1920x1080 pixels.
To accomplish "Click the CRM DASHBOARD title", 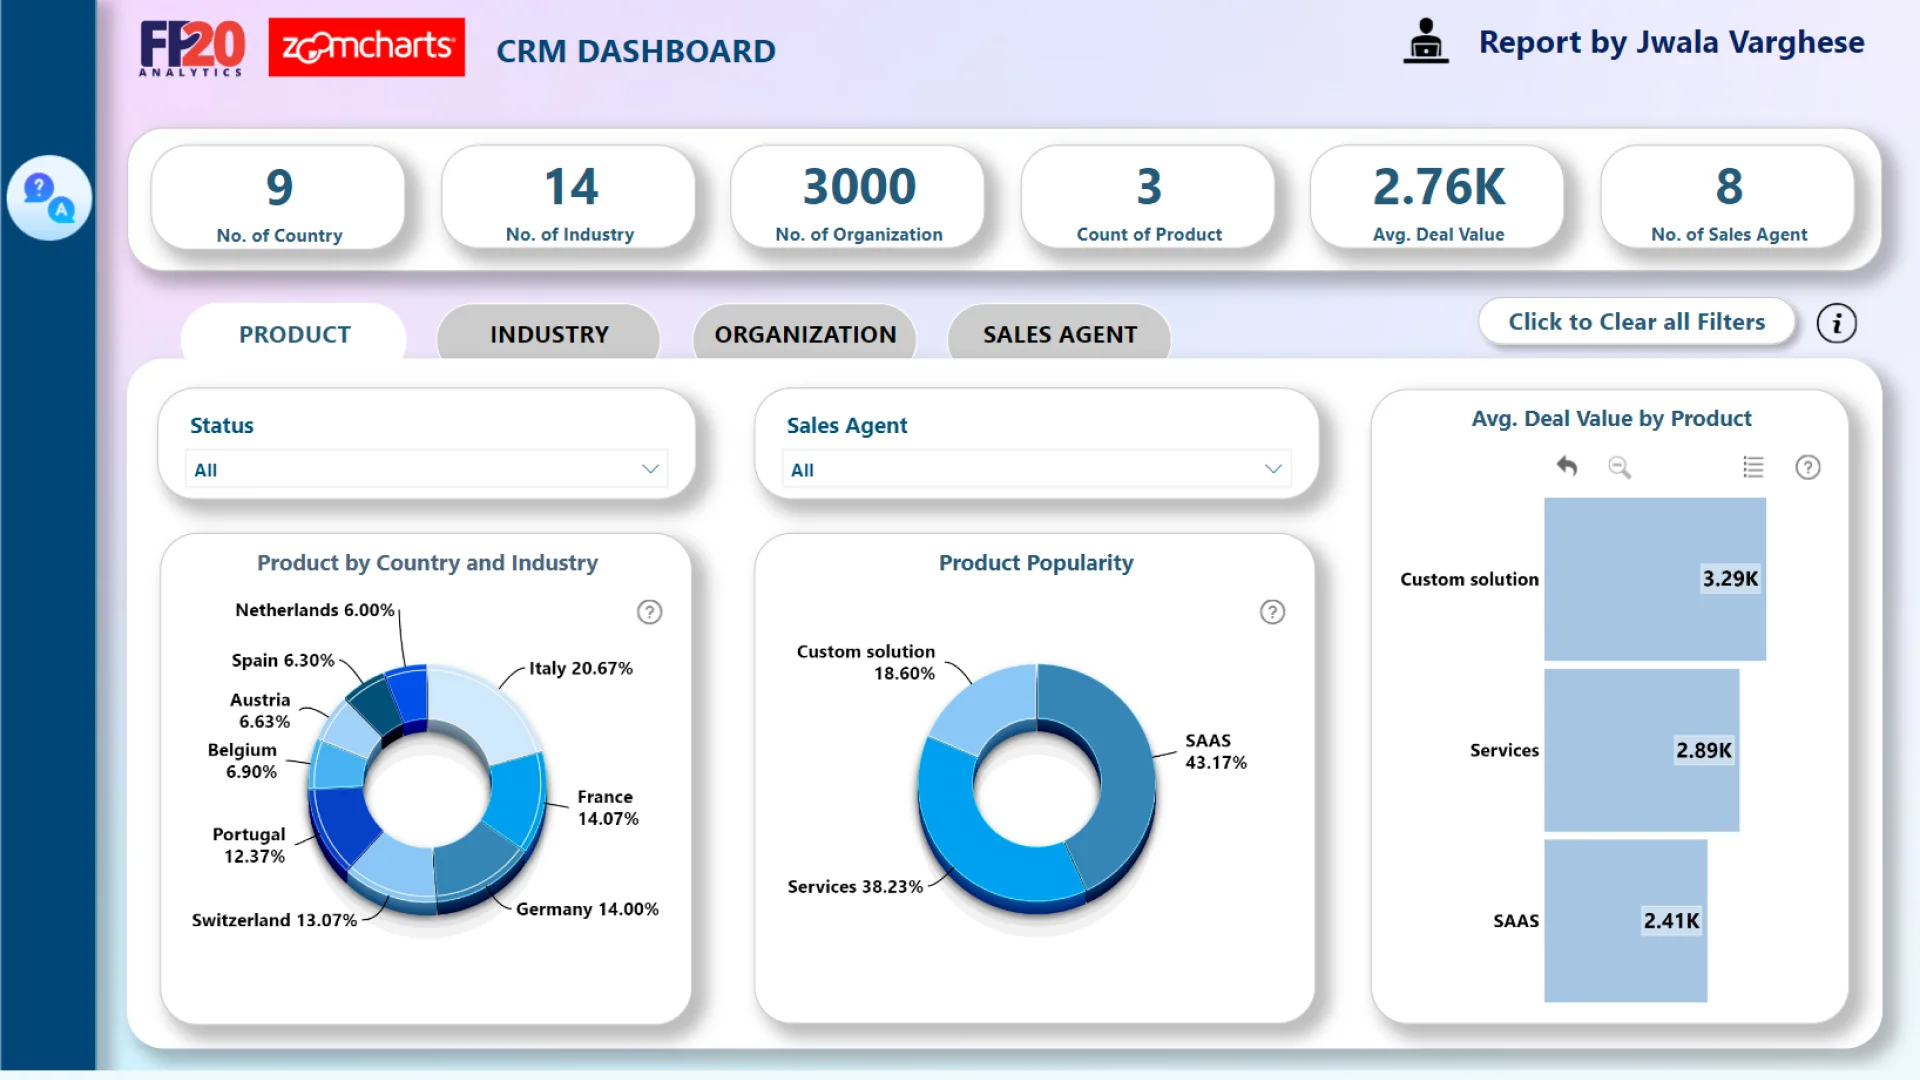I will [636, 51].
